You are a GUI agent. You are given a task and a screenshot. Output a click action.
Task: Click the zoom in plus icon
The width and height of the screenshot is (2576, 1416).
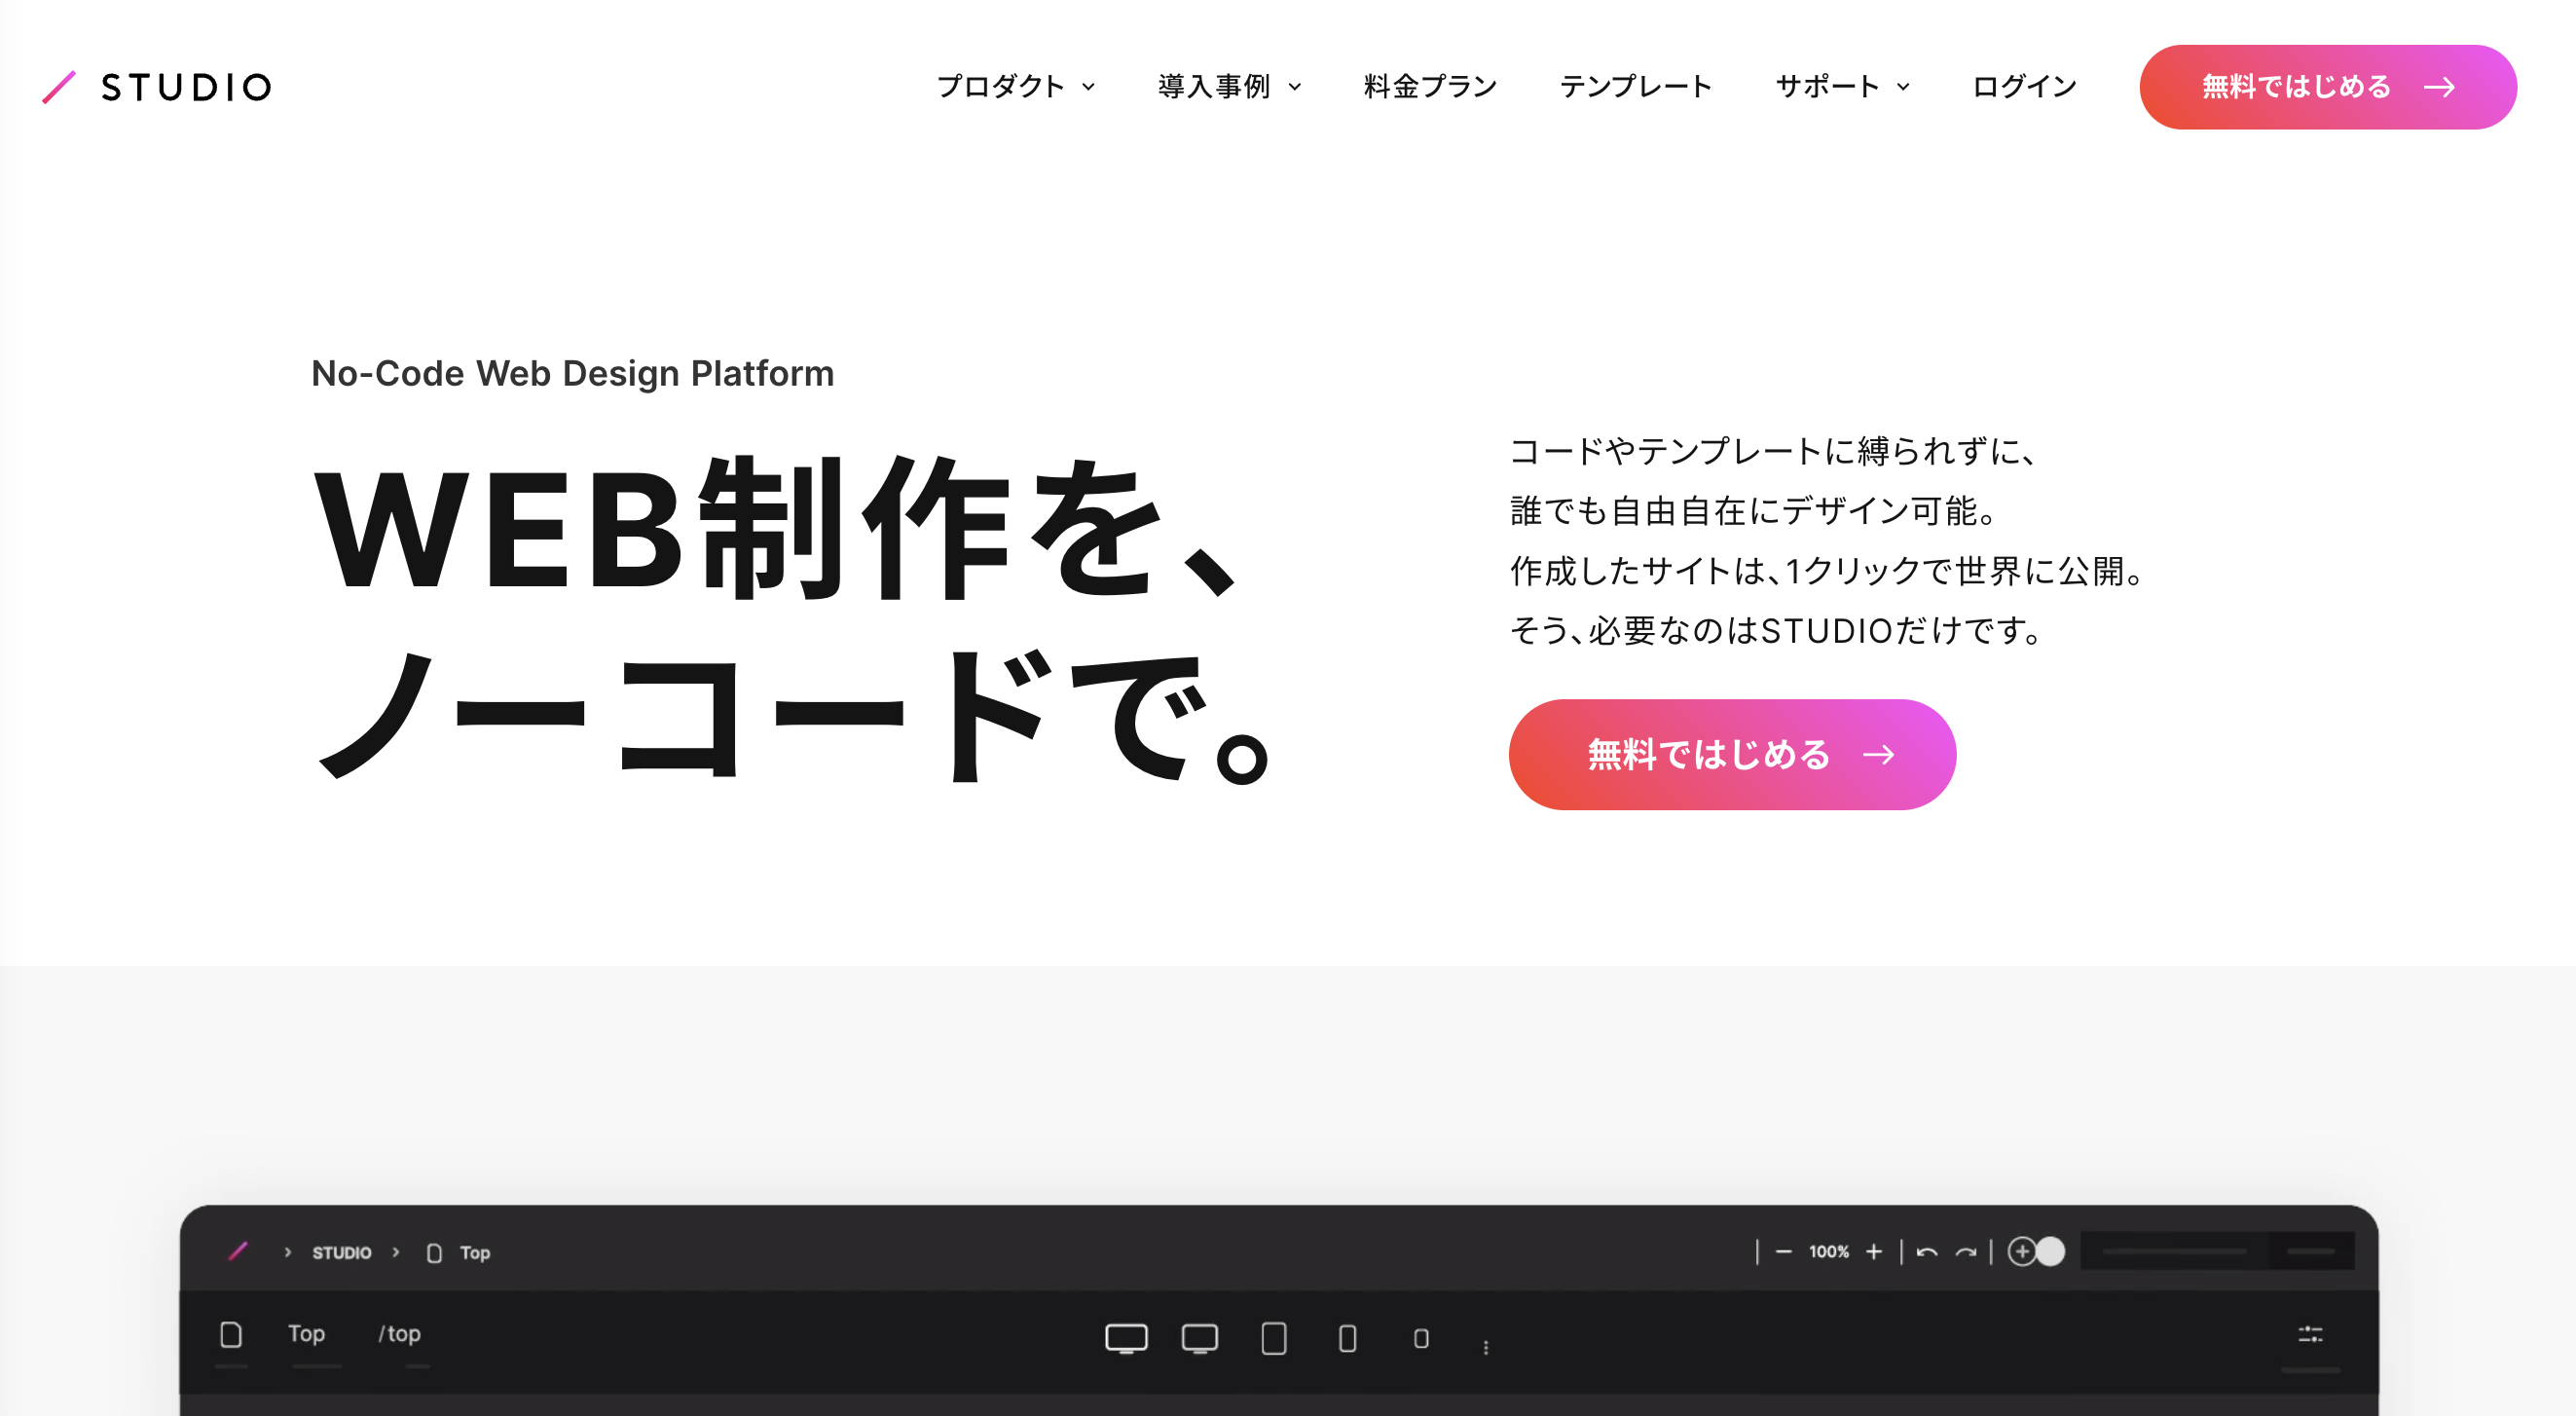(x=1874, y=1251)
